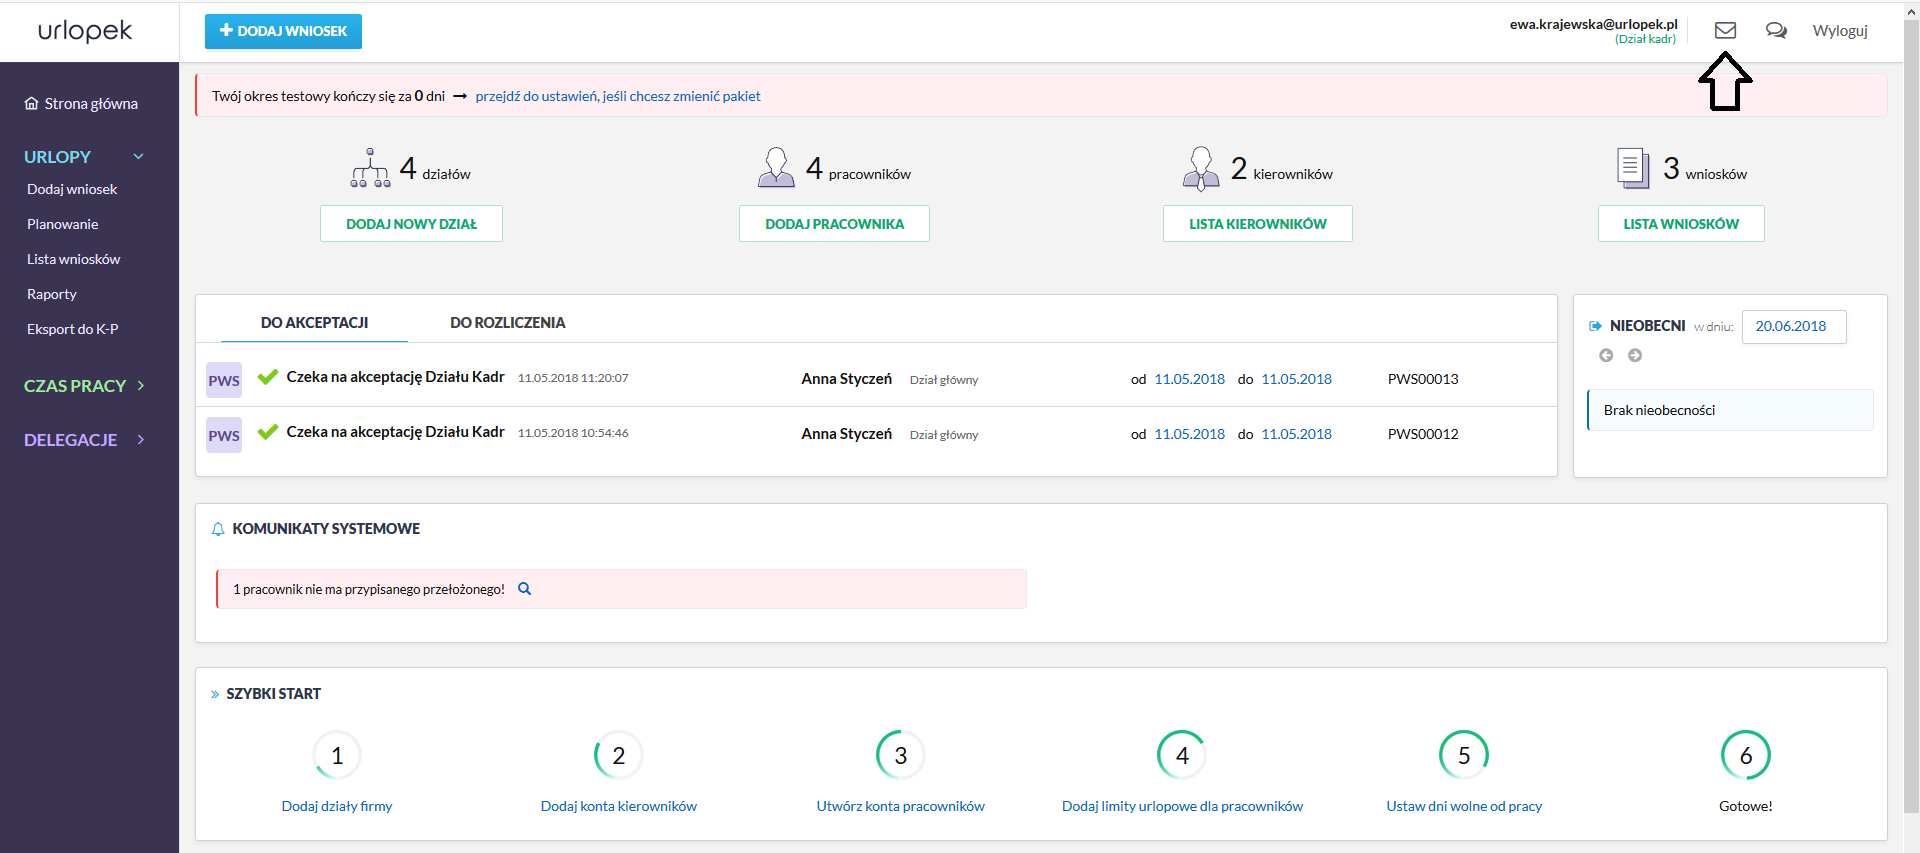Click the departments org-chart icon
1920x853 pixels.
point(370,168)
